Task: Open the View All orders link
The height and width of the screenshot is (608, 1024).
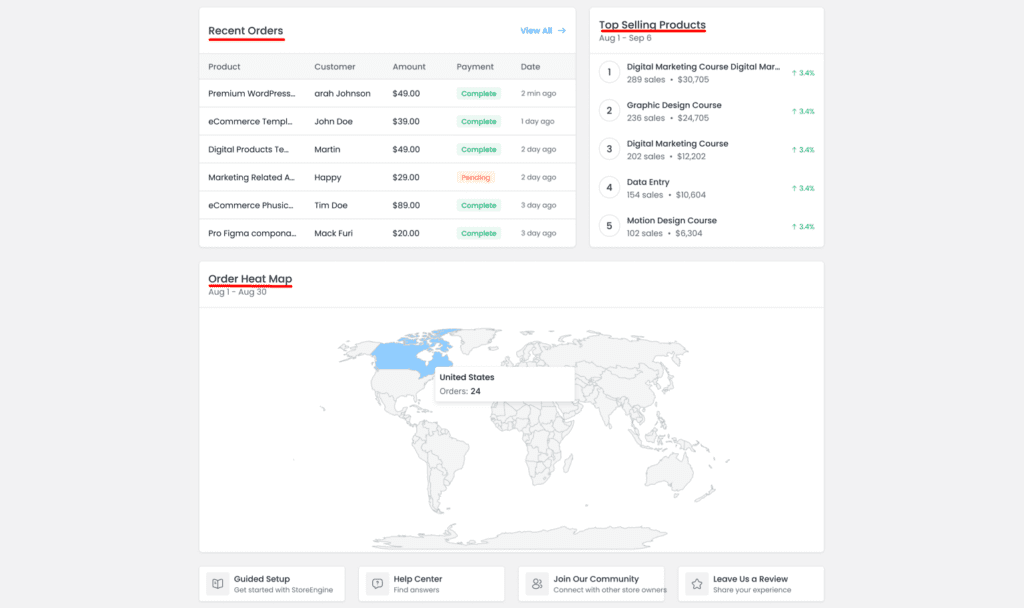Action: pos(536,31)
